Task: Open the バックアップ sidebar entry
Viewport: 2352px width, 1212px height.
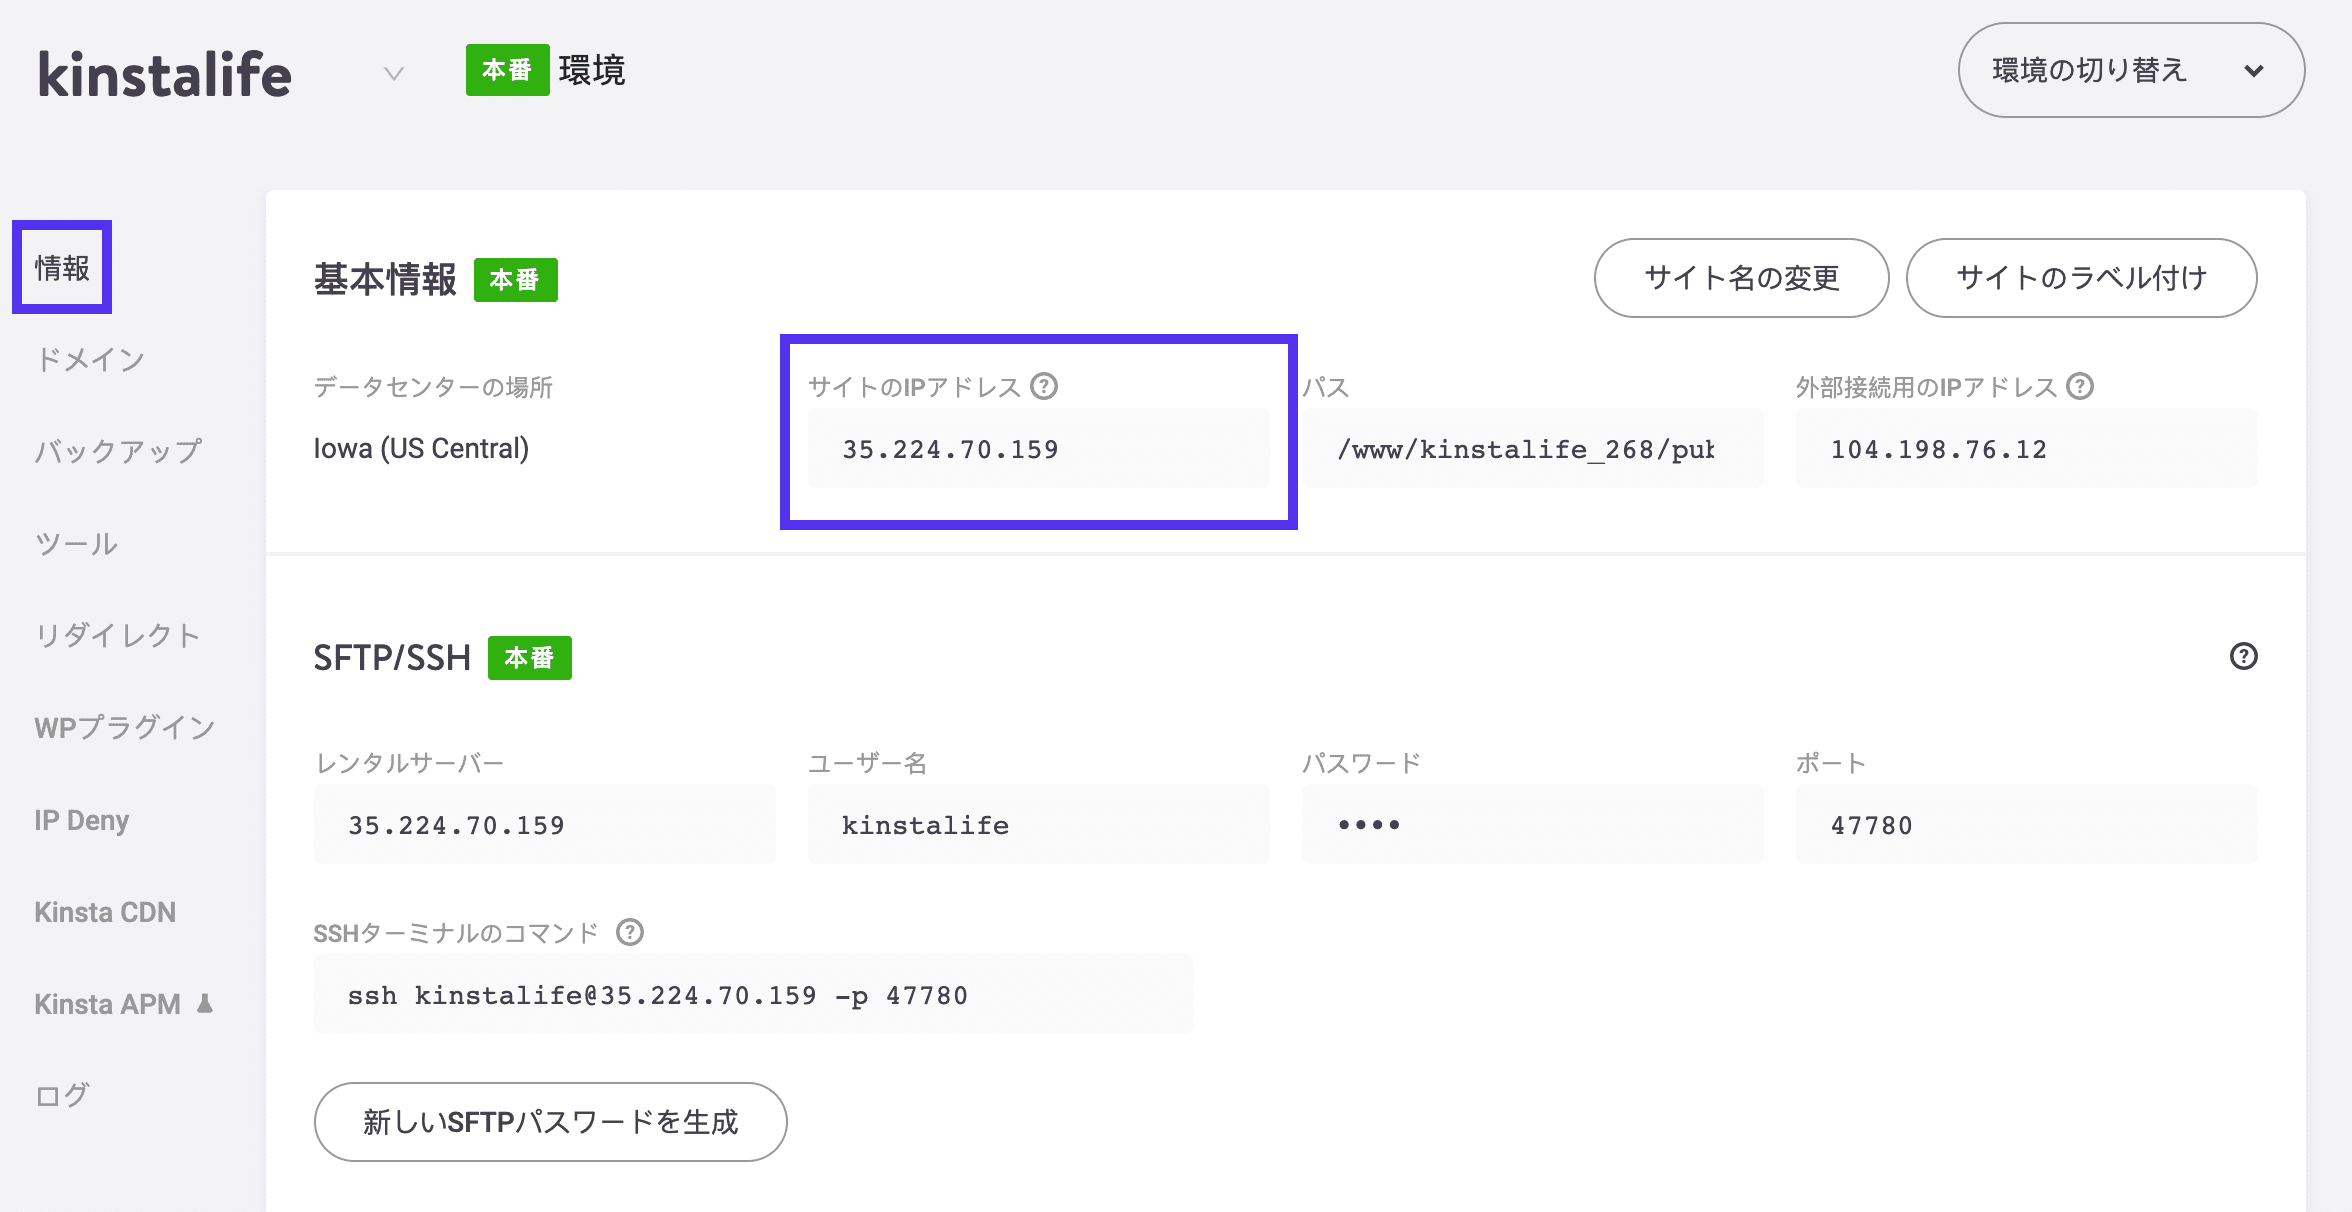Action: 117,450
